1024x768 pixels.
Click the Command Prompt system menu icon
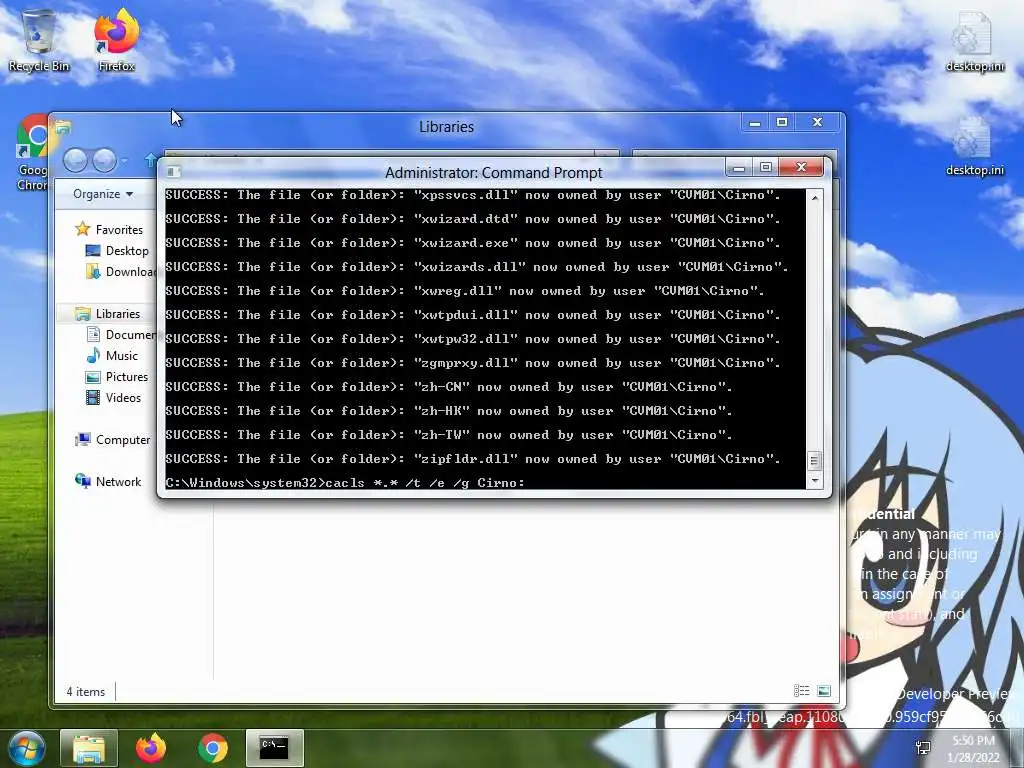click(x=173, y=172)
